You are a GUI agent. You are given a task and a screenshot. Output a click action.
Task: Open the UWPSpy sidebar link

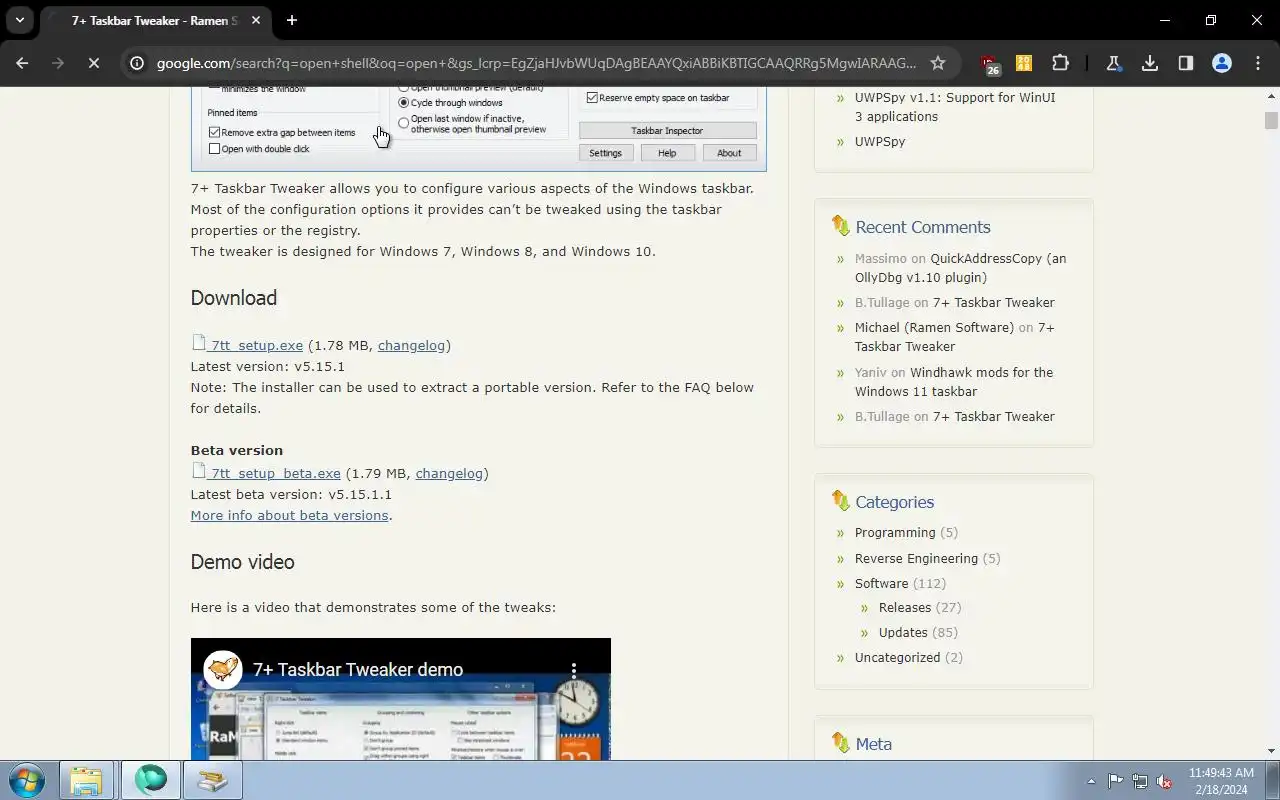(x=880, y=141)
